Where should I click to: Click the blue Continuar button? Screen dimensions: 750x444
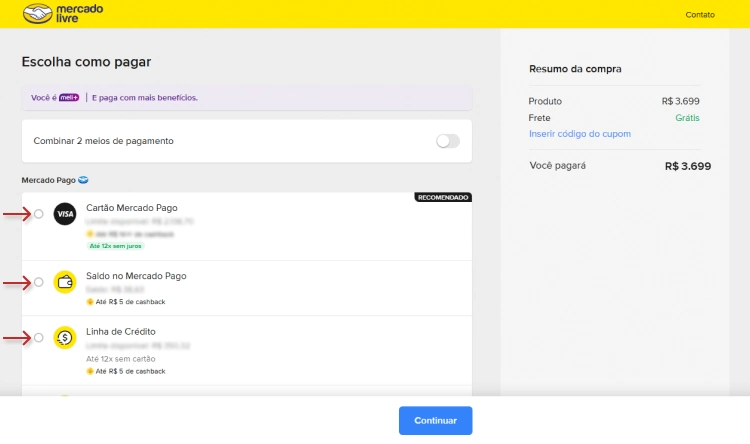click(435, 421)
